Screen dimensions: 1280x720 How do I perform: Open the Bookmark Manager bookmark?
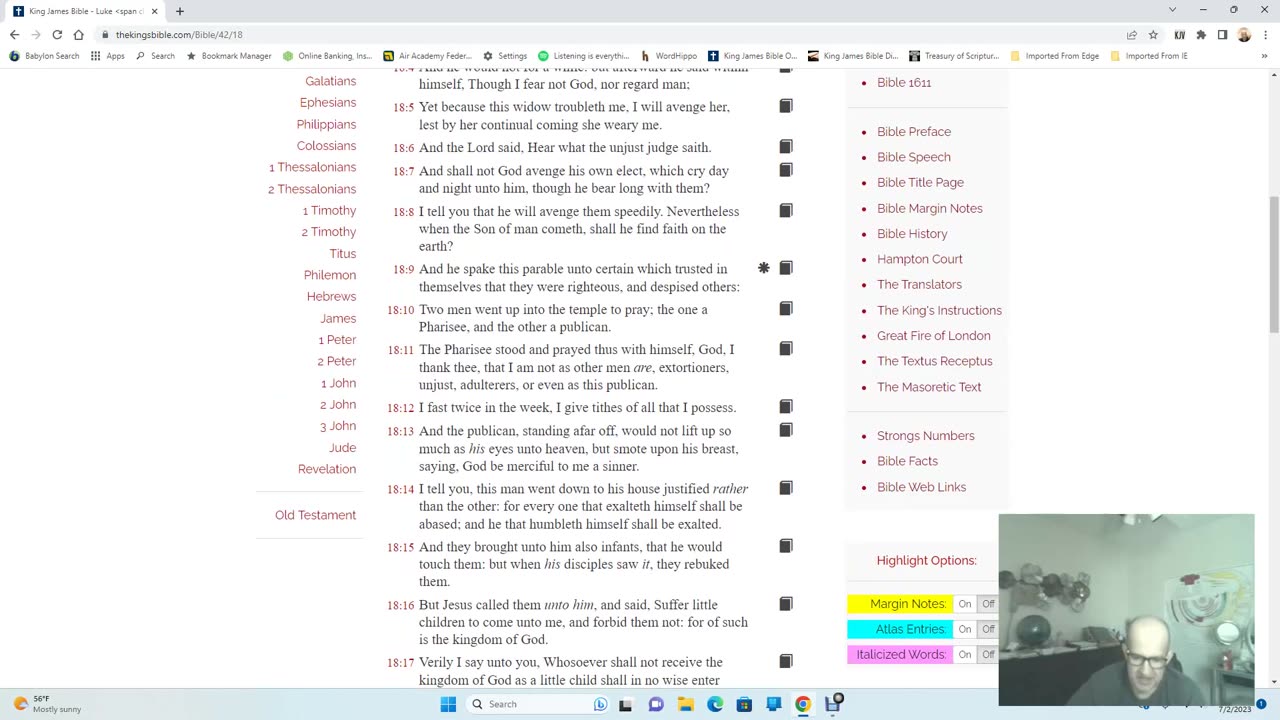[229, 56]
